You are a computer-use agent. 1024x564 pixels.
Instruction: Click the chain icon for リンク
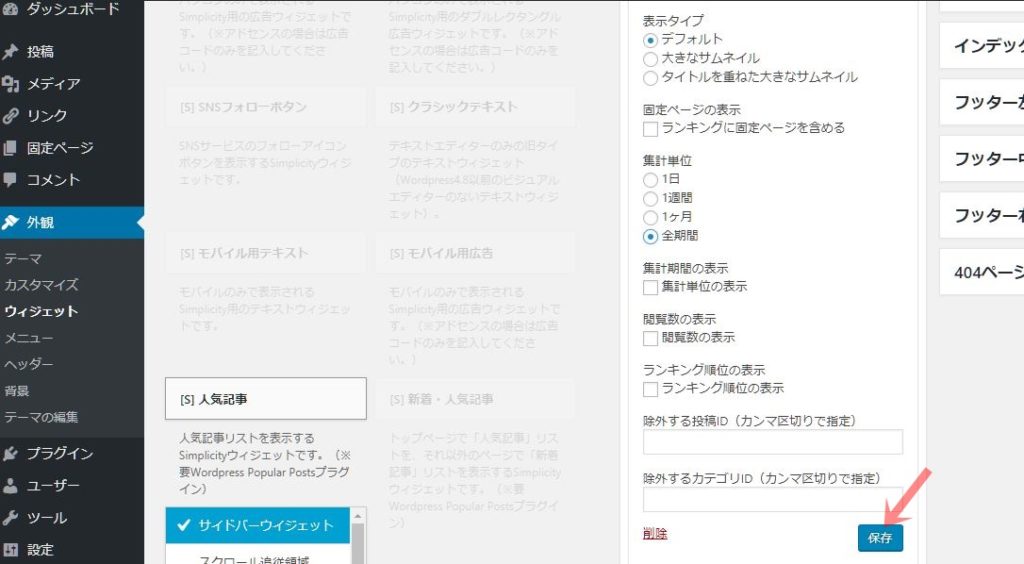pyautogui.click(x=11, y=116)
